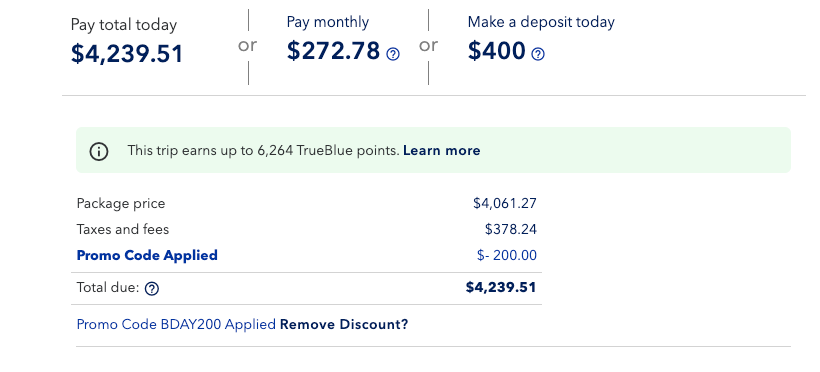Click the info icon in TrueBlue banner

(x=99, y=151)
